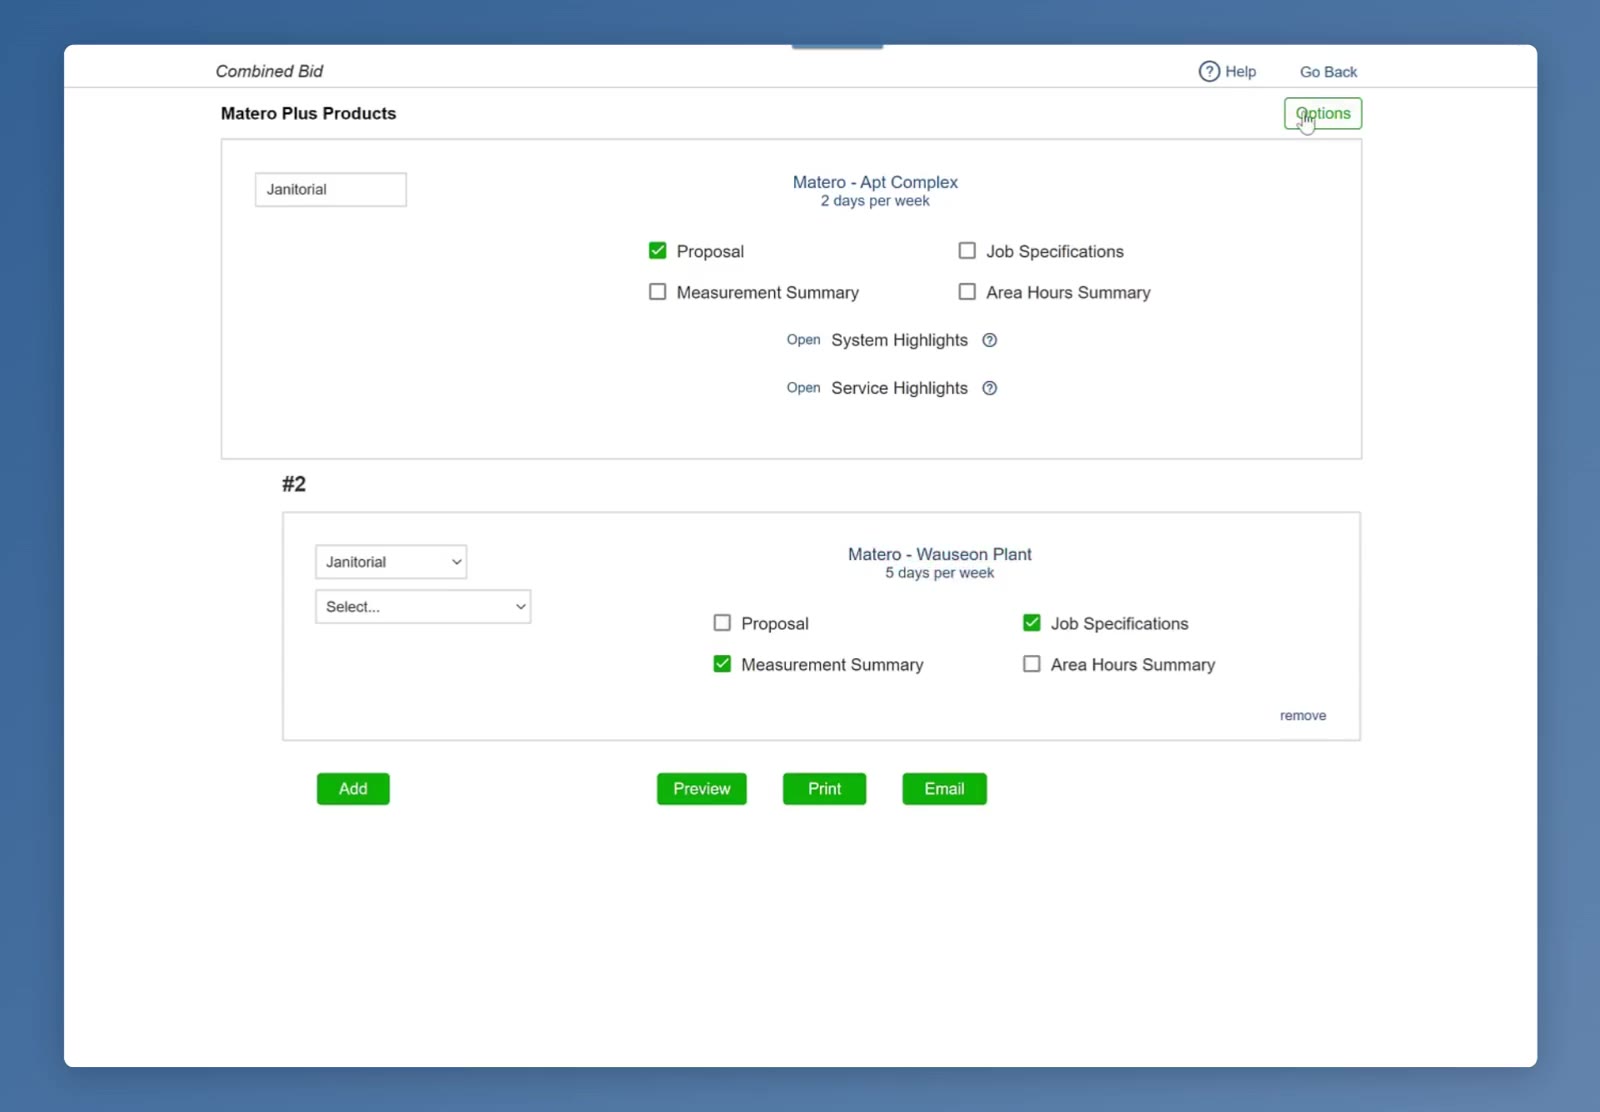Remove the Wauseon Plant bid #2
Image resolution: width=1600 pixels, height=1112 pixels.
[x=1303, y=716]
